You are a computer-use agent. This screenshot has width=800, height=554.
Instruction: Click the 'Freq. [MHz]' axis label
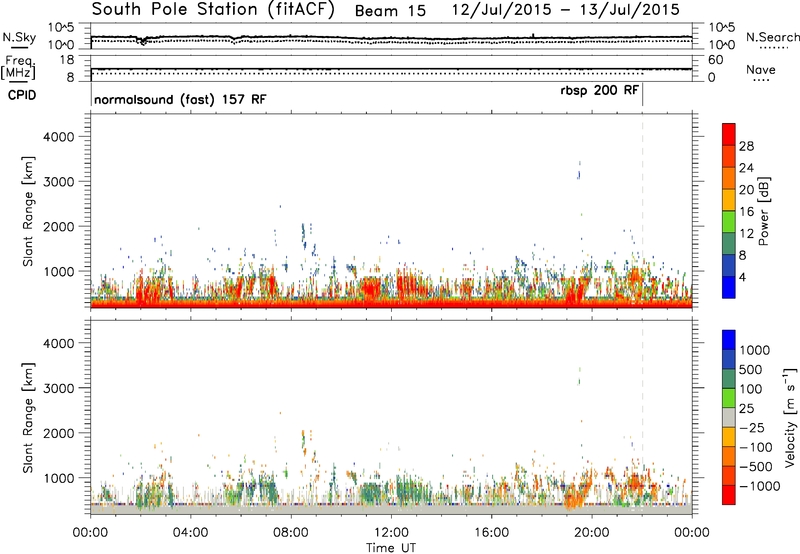tap(19, 68)
